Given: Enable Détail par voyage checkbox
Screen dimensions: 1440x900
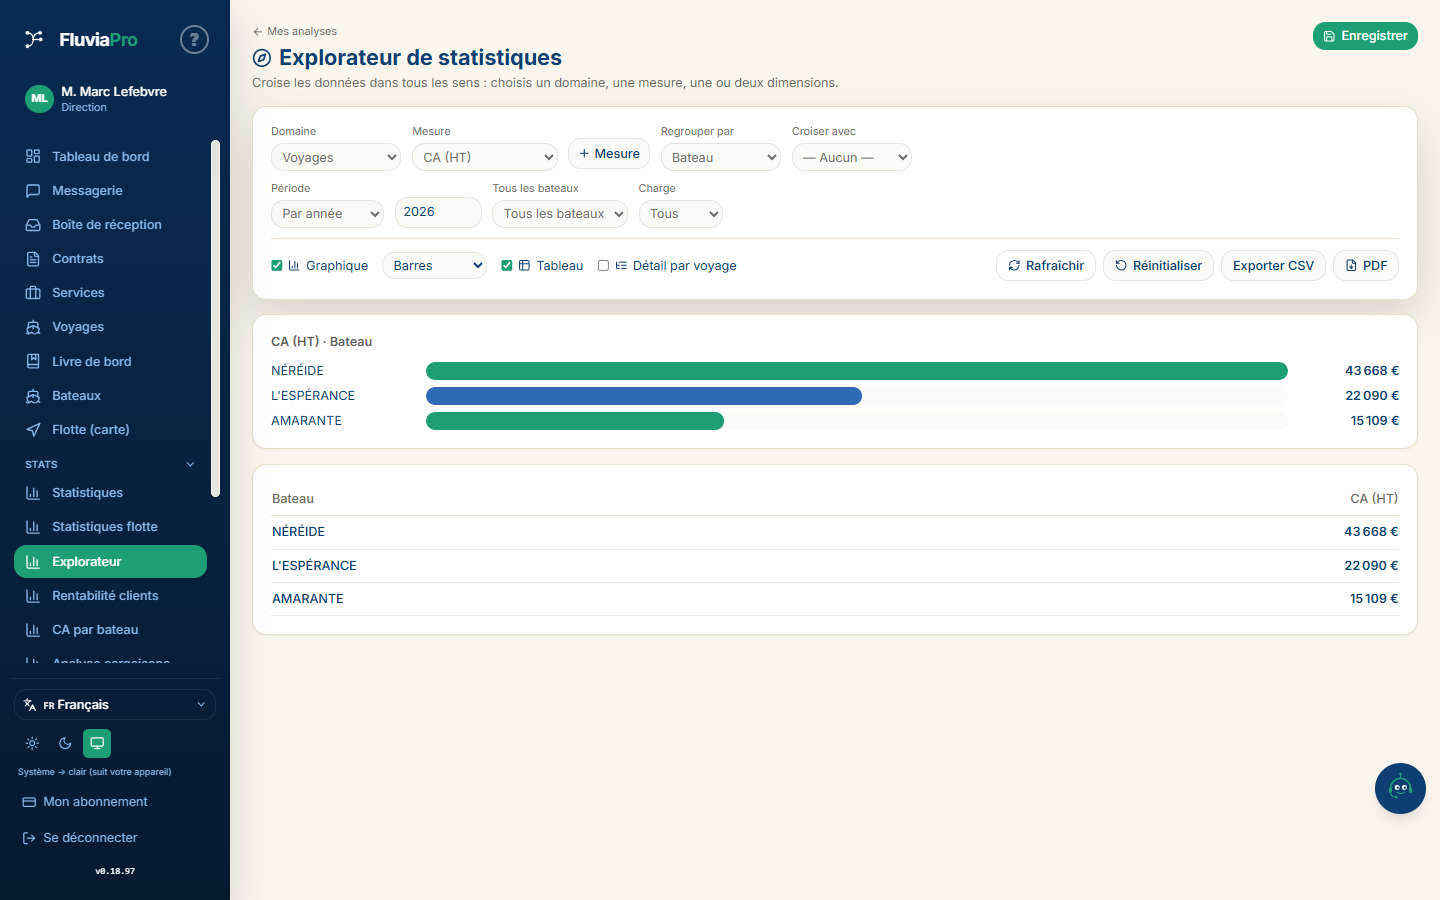Looking at the screenshot, I should (x=603, y=266).
